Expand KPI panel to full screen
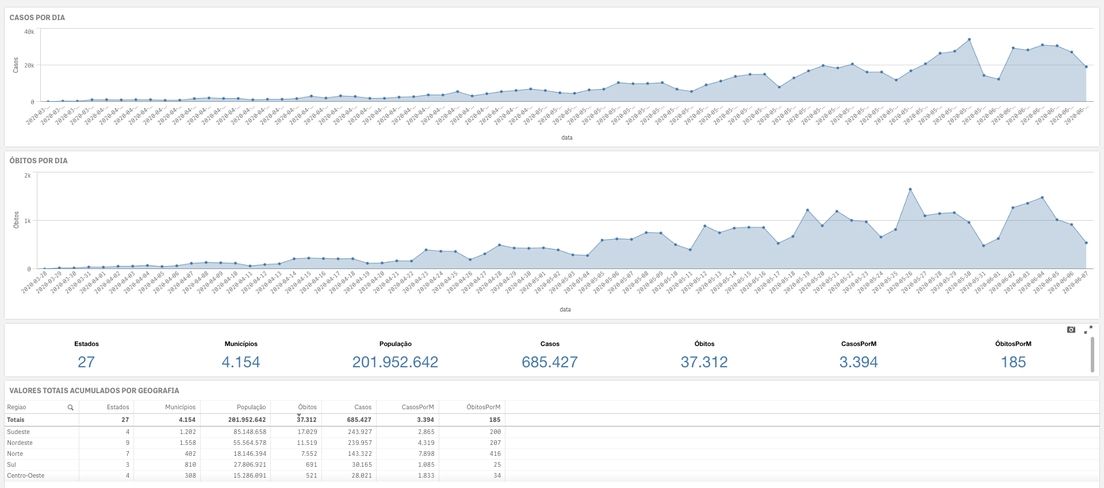The height and width of the screenshot is (488, 1104). [x=1088, y=329]
